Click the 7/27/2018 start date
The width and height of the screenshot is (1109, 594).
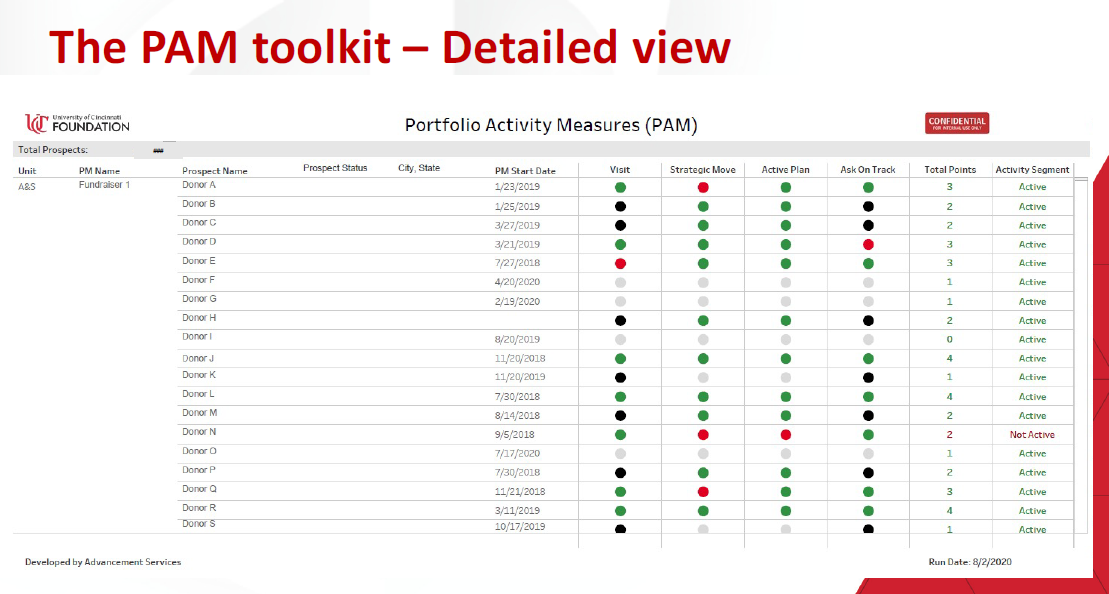pos(516,263)
